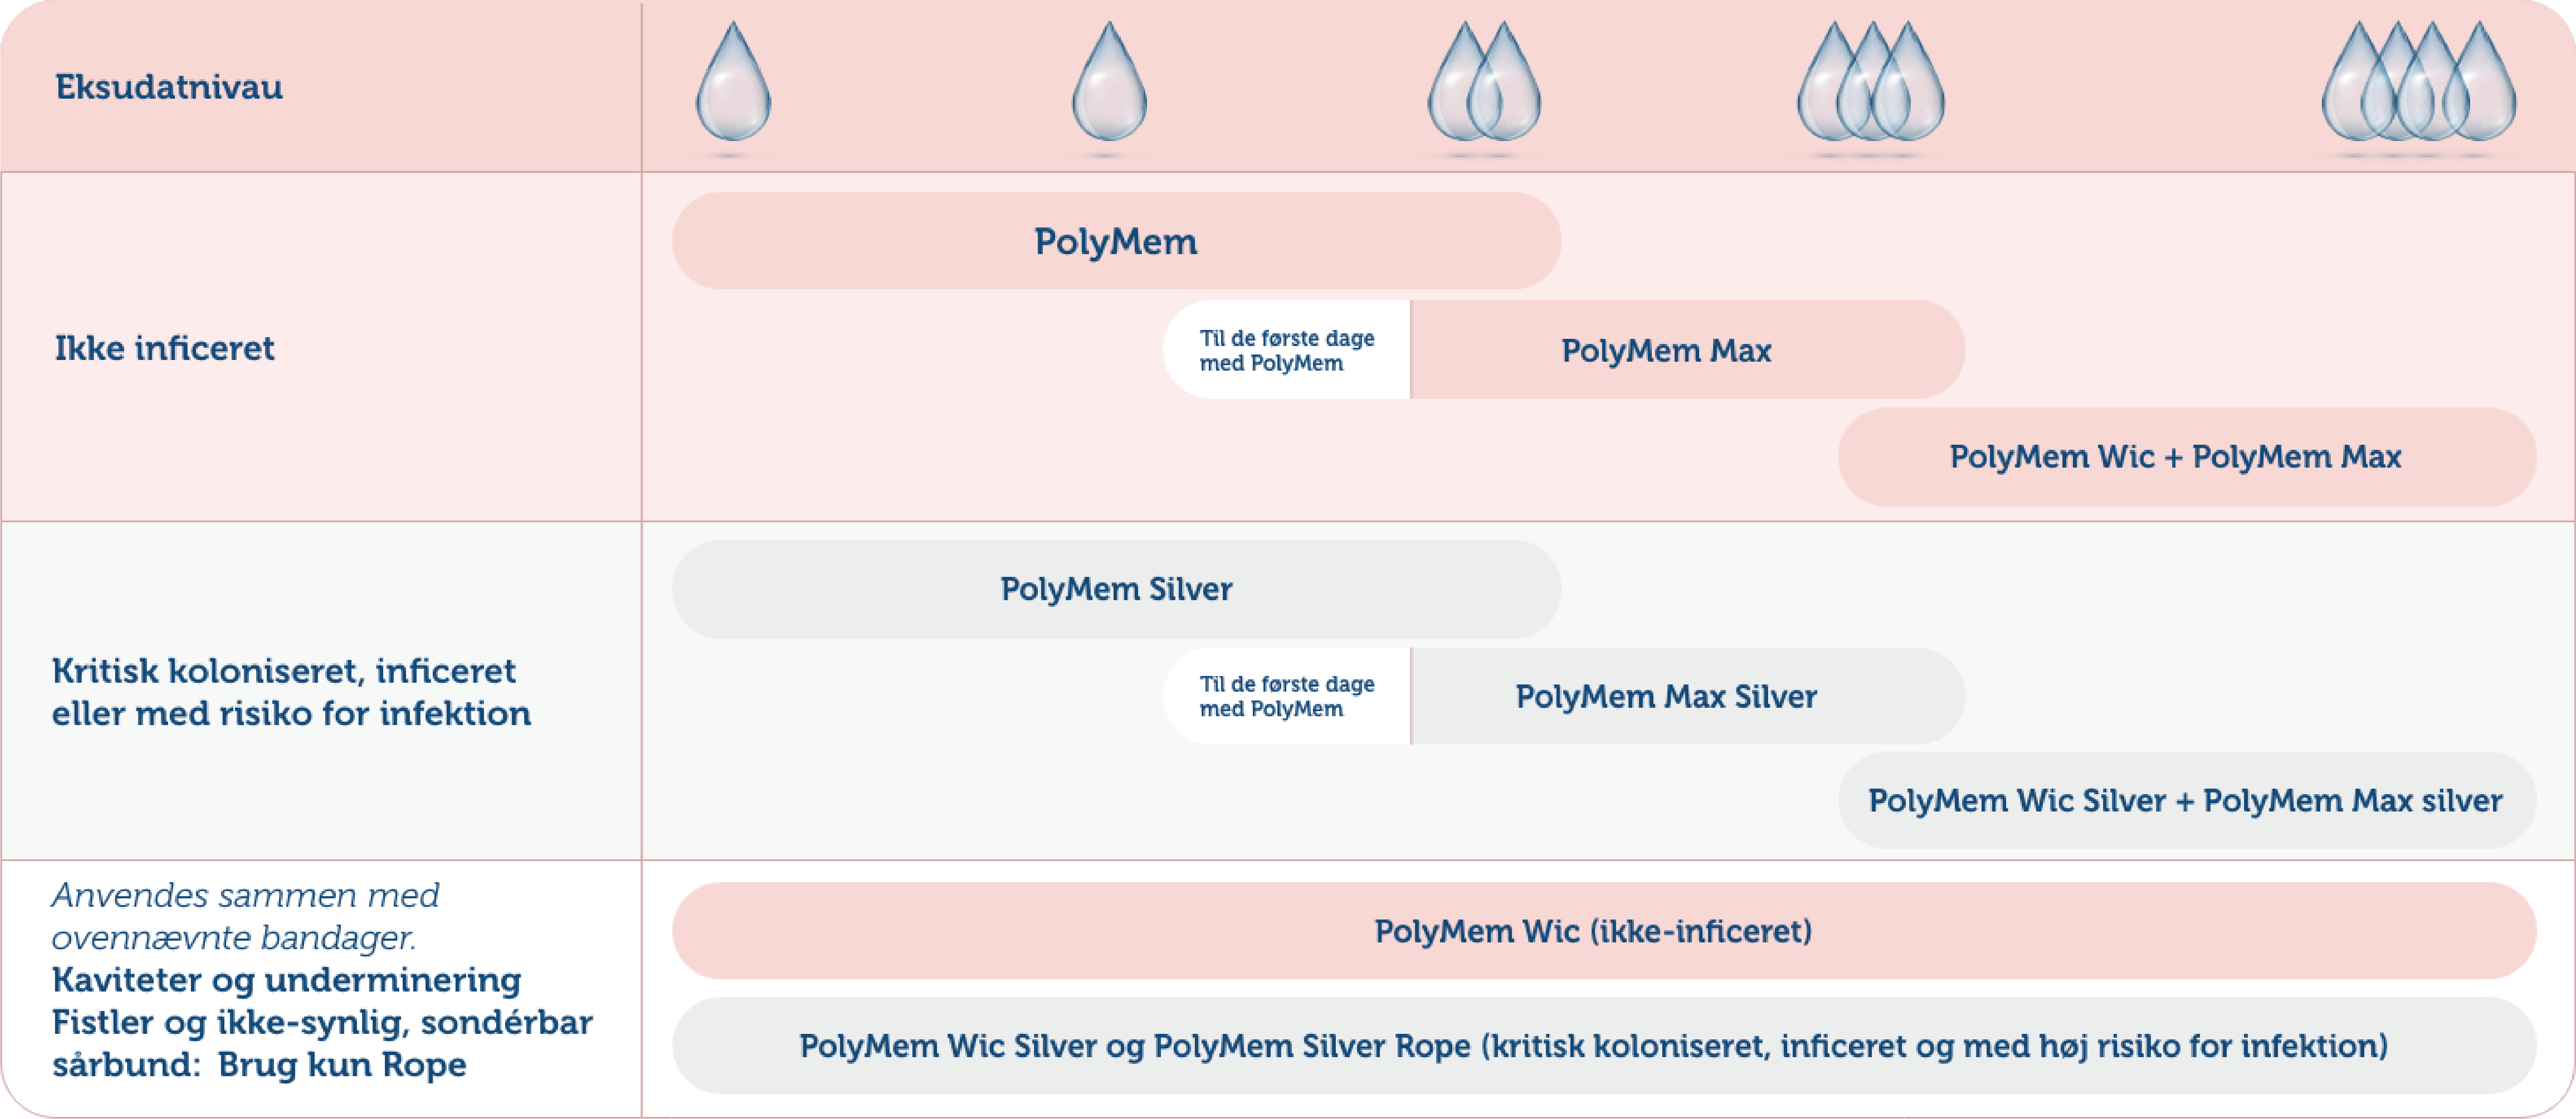The height and width of the screenshot is (1119, 2576).
Task: Select the Ikke inficeret row label
Action: click(x=164, y=348)
